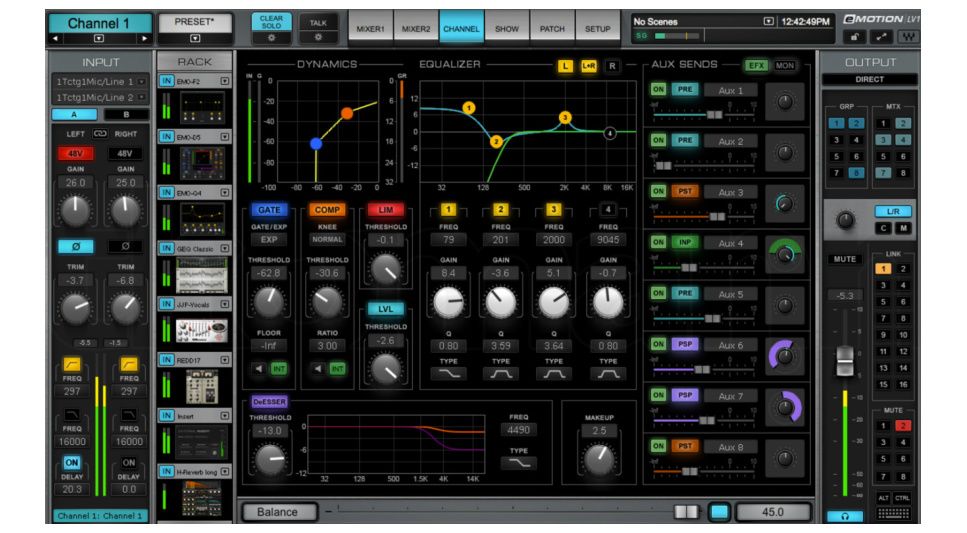Image resolution: width=967 pixels, height=533 pixels.
Task: Toggle the COMP section on/off
Action: 327,210
